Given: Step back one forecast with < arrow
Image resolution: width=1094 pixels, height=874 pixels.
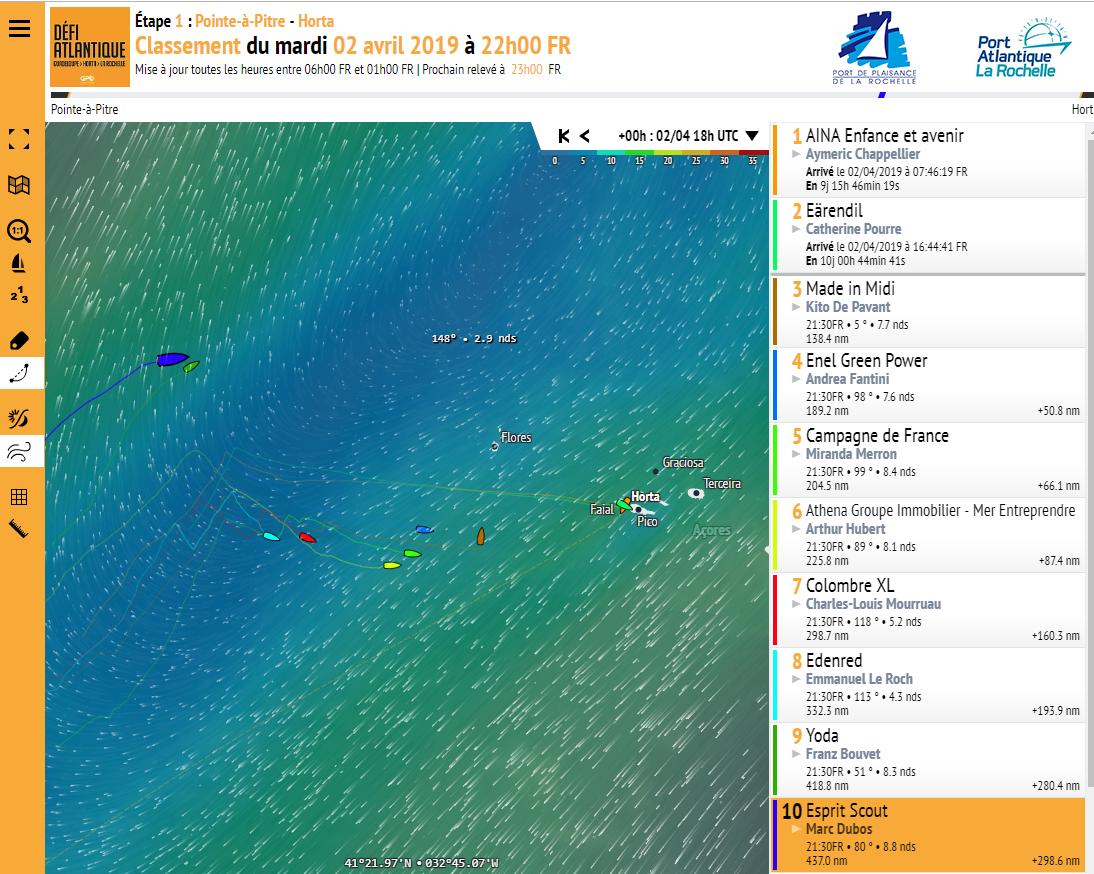Looking at the screenshot, I should 585,136.
